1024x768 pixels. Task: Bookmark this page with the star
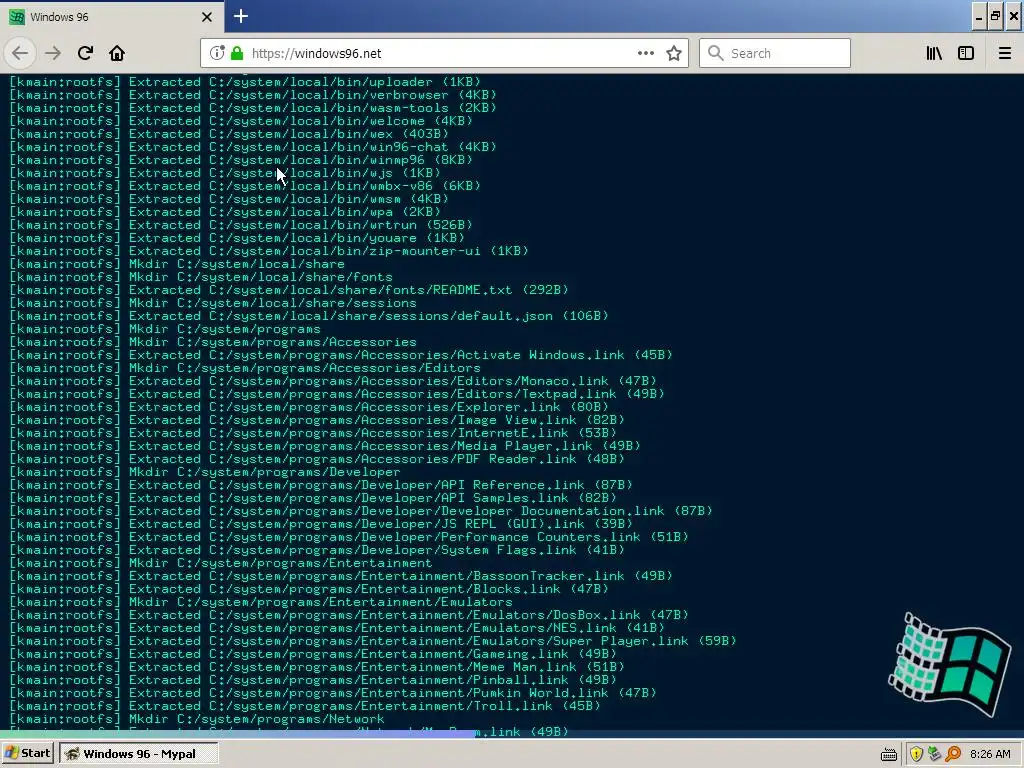[x=674, y=53]
